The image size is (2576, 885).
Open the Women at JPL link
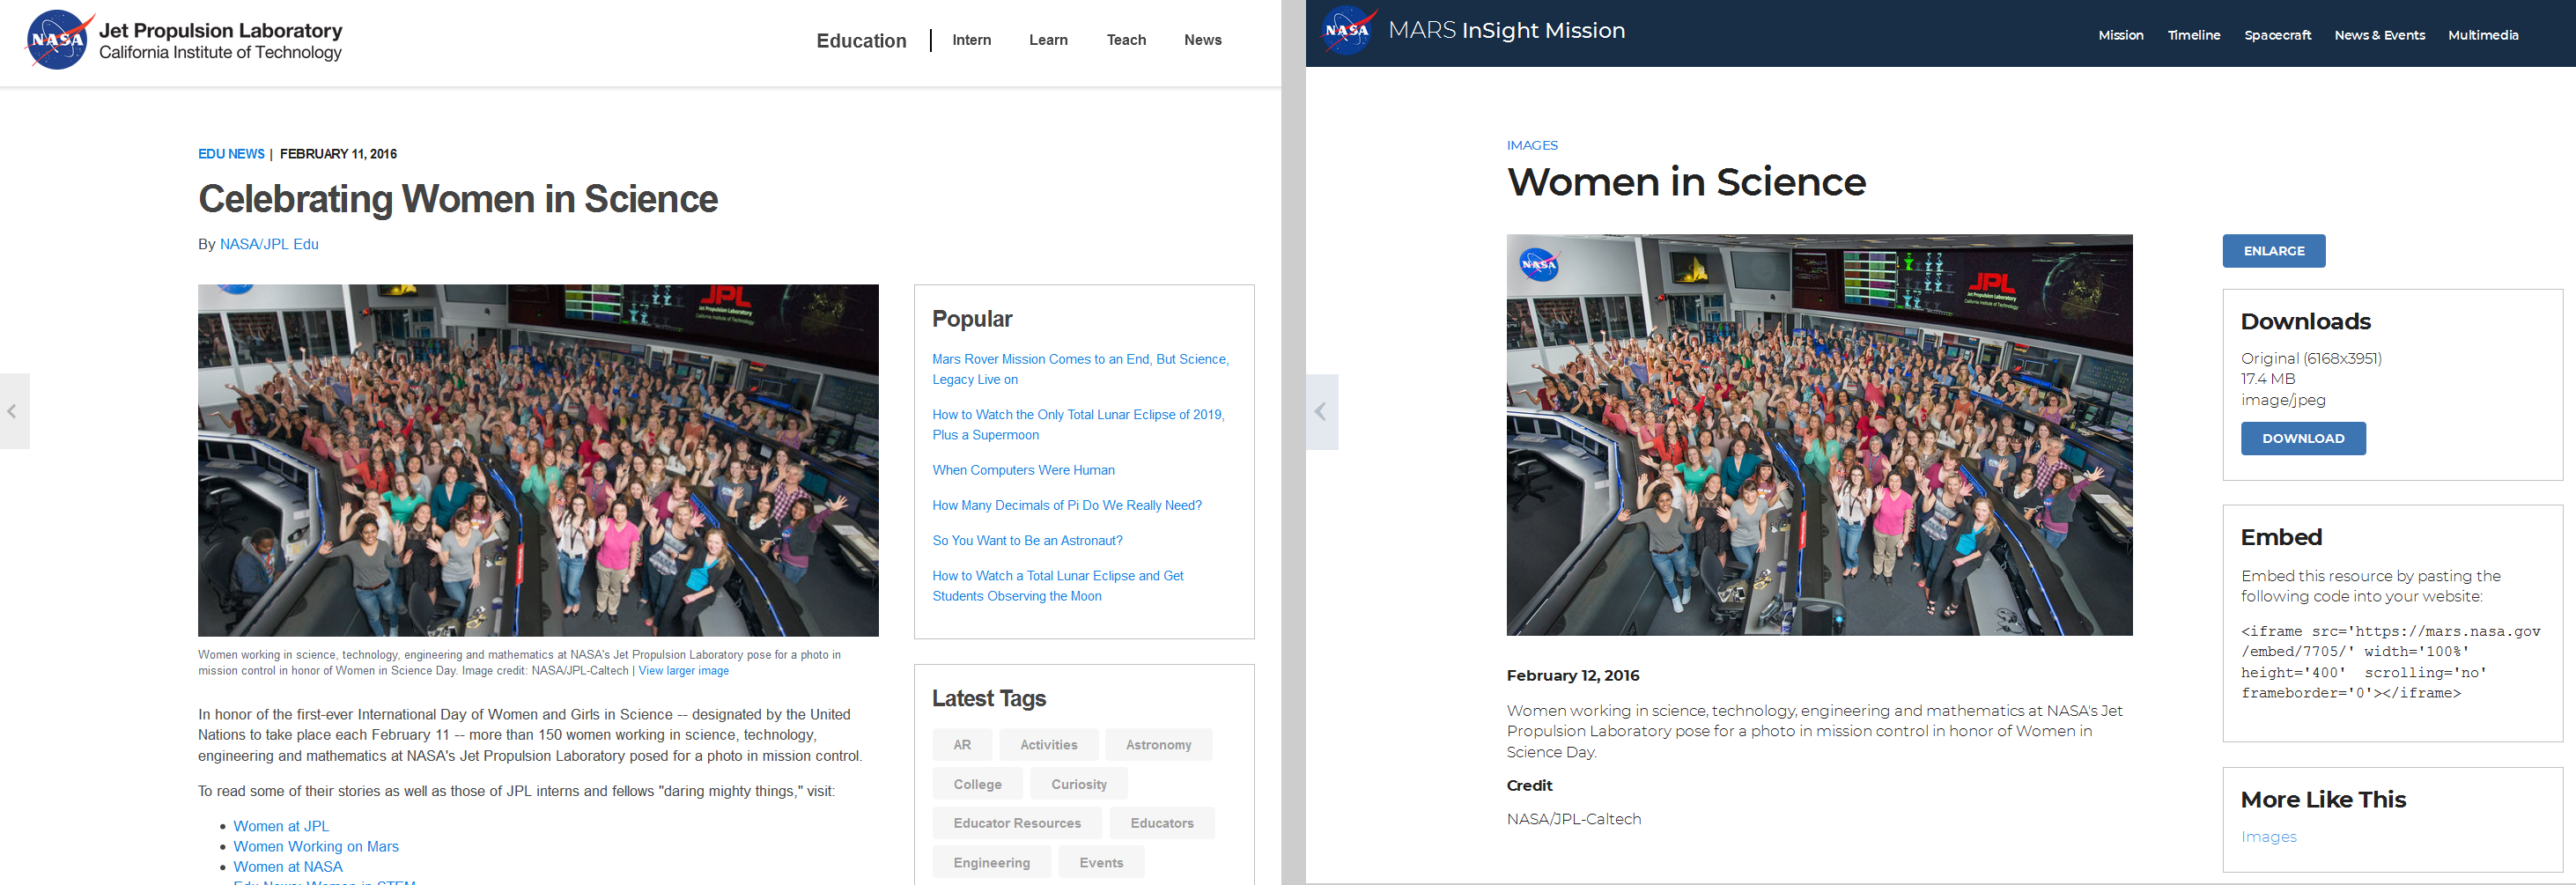[281, 826]
